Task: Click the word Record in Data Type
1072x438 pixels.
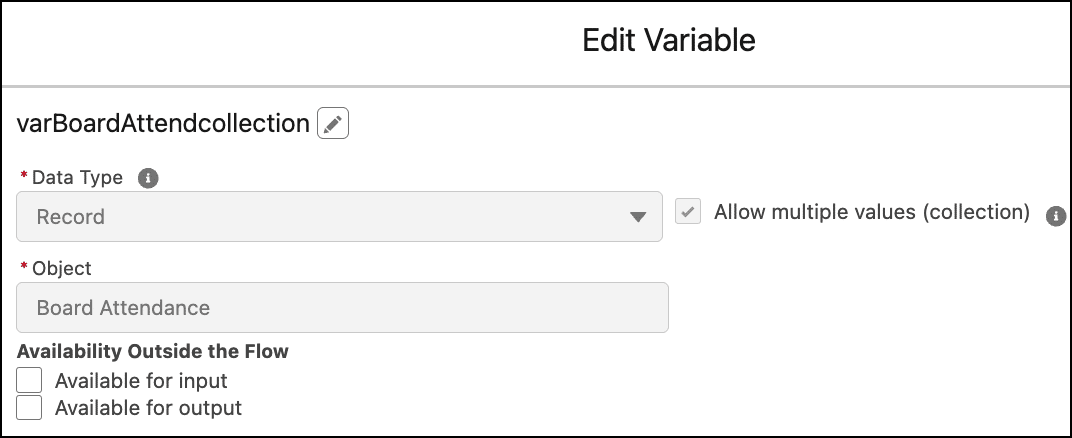Action: [70, 217]
